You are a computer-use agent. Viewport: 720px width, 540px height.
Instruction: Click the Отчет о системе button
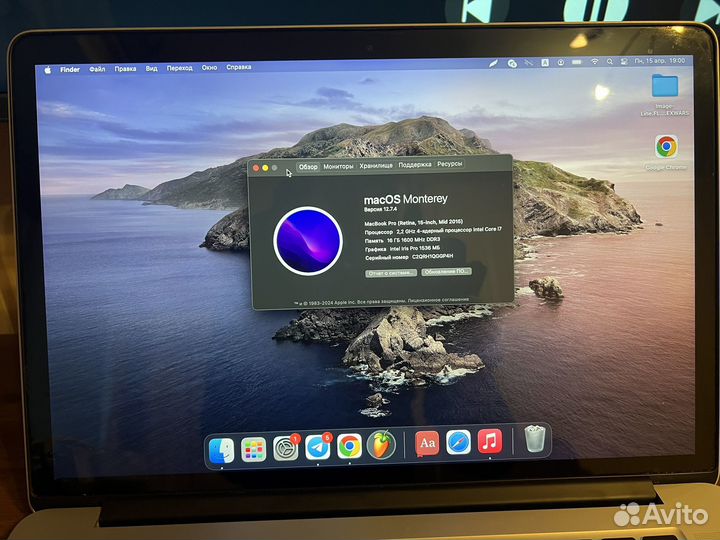(391, 273)
